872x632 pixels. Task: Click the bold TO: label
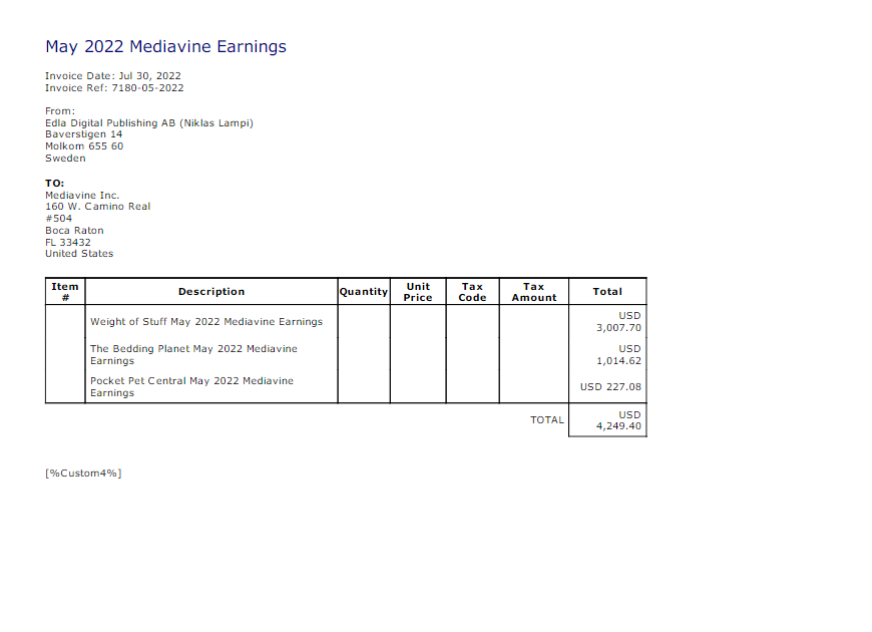(x=54, y=183)
